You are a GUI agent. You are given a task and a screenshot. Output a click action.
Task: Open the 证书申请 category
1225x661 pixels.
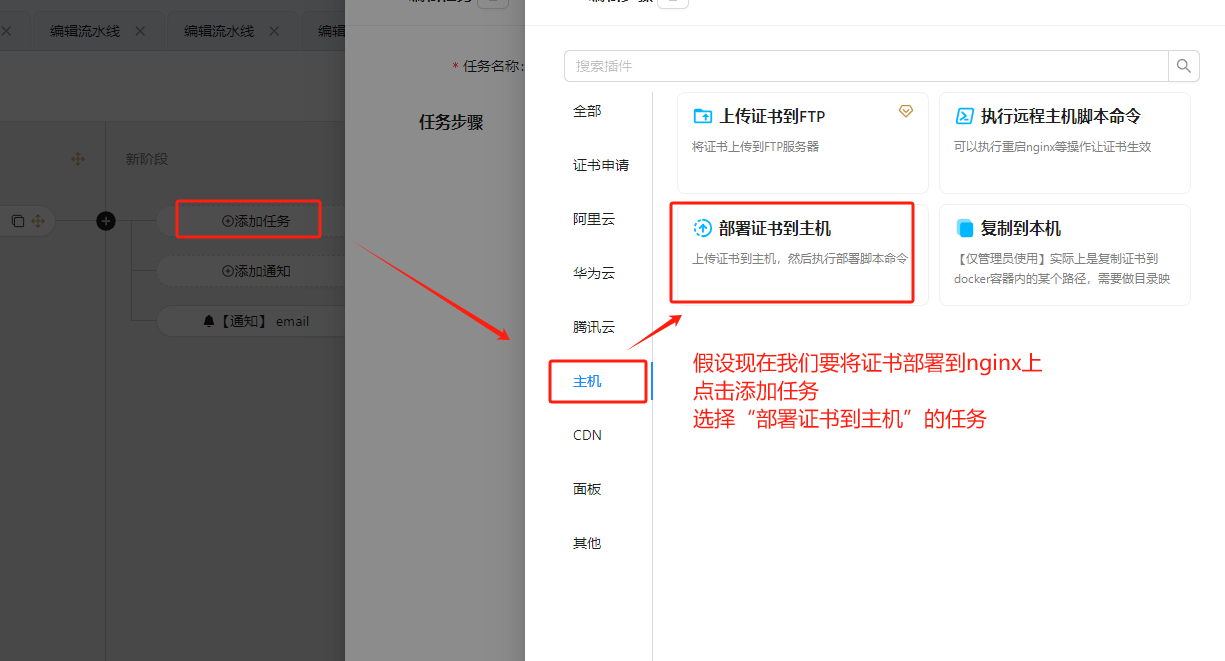pyautogui.click(x=600, y=165)
